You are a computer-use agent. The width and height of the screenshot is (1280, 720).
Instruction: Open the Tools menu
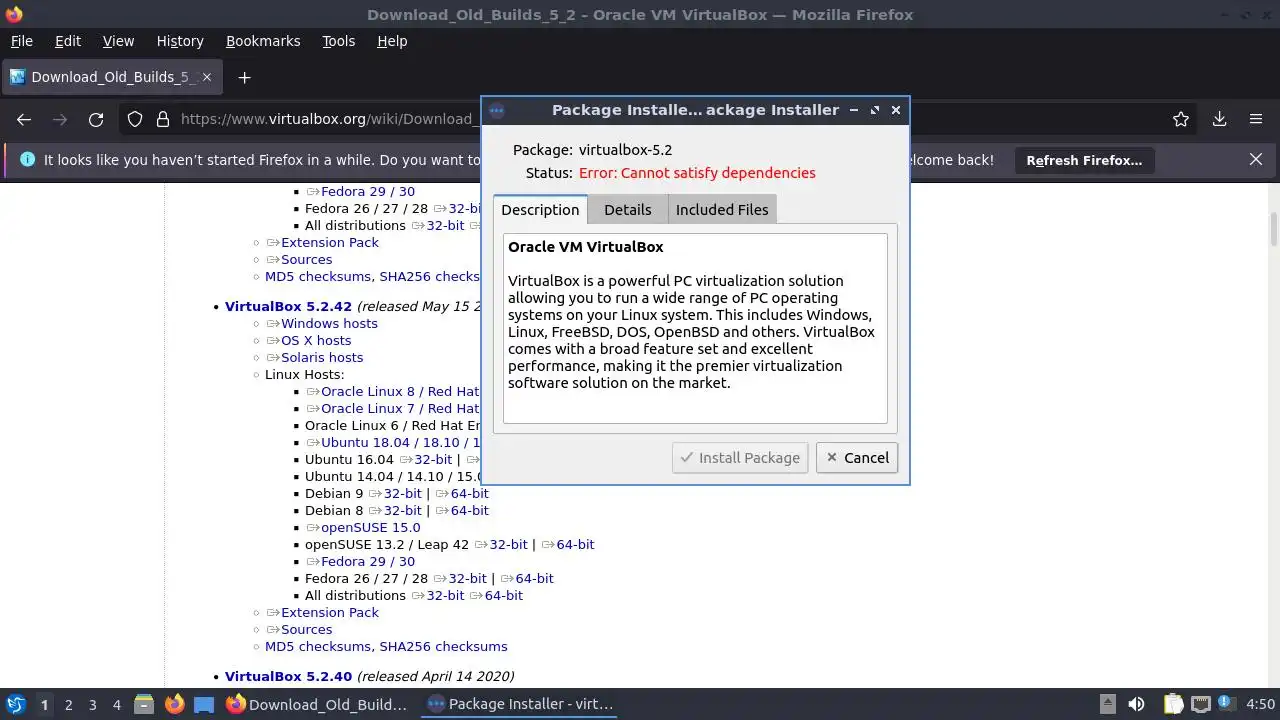338,41
